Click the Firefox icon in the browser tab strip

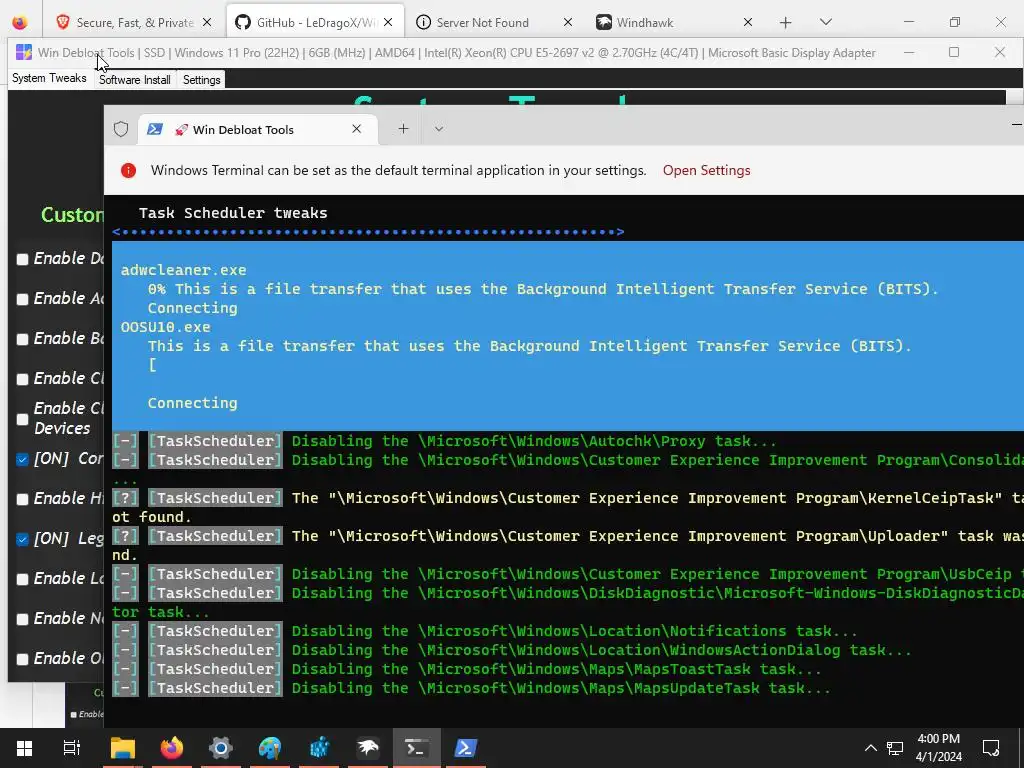click(x=20, y=22)
